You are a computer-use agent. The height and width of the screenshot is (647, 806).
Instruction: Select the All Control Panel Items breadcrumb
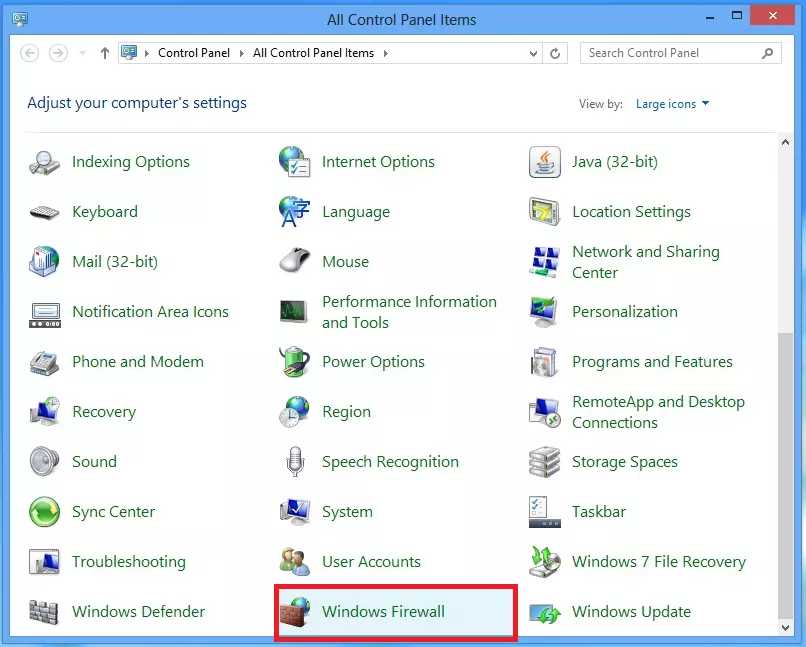[313, 53]
